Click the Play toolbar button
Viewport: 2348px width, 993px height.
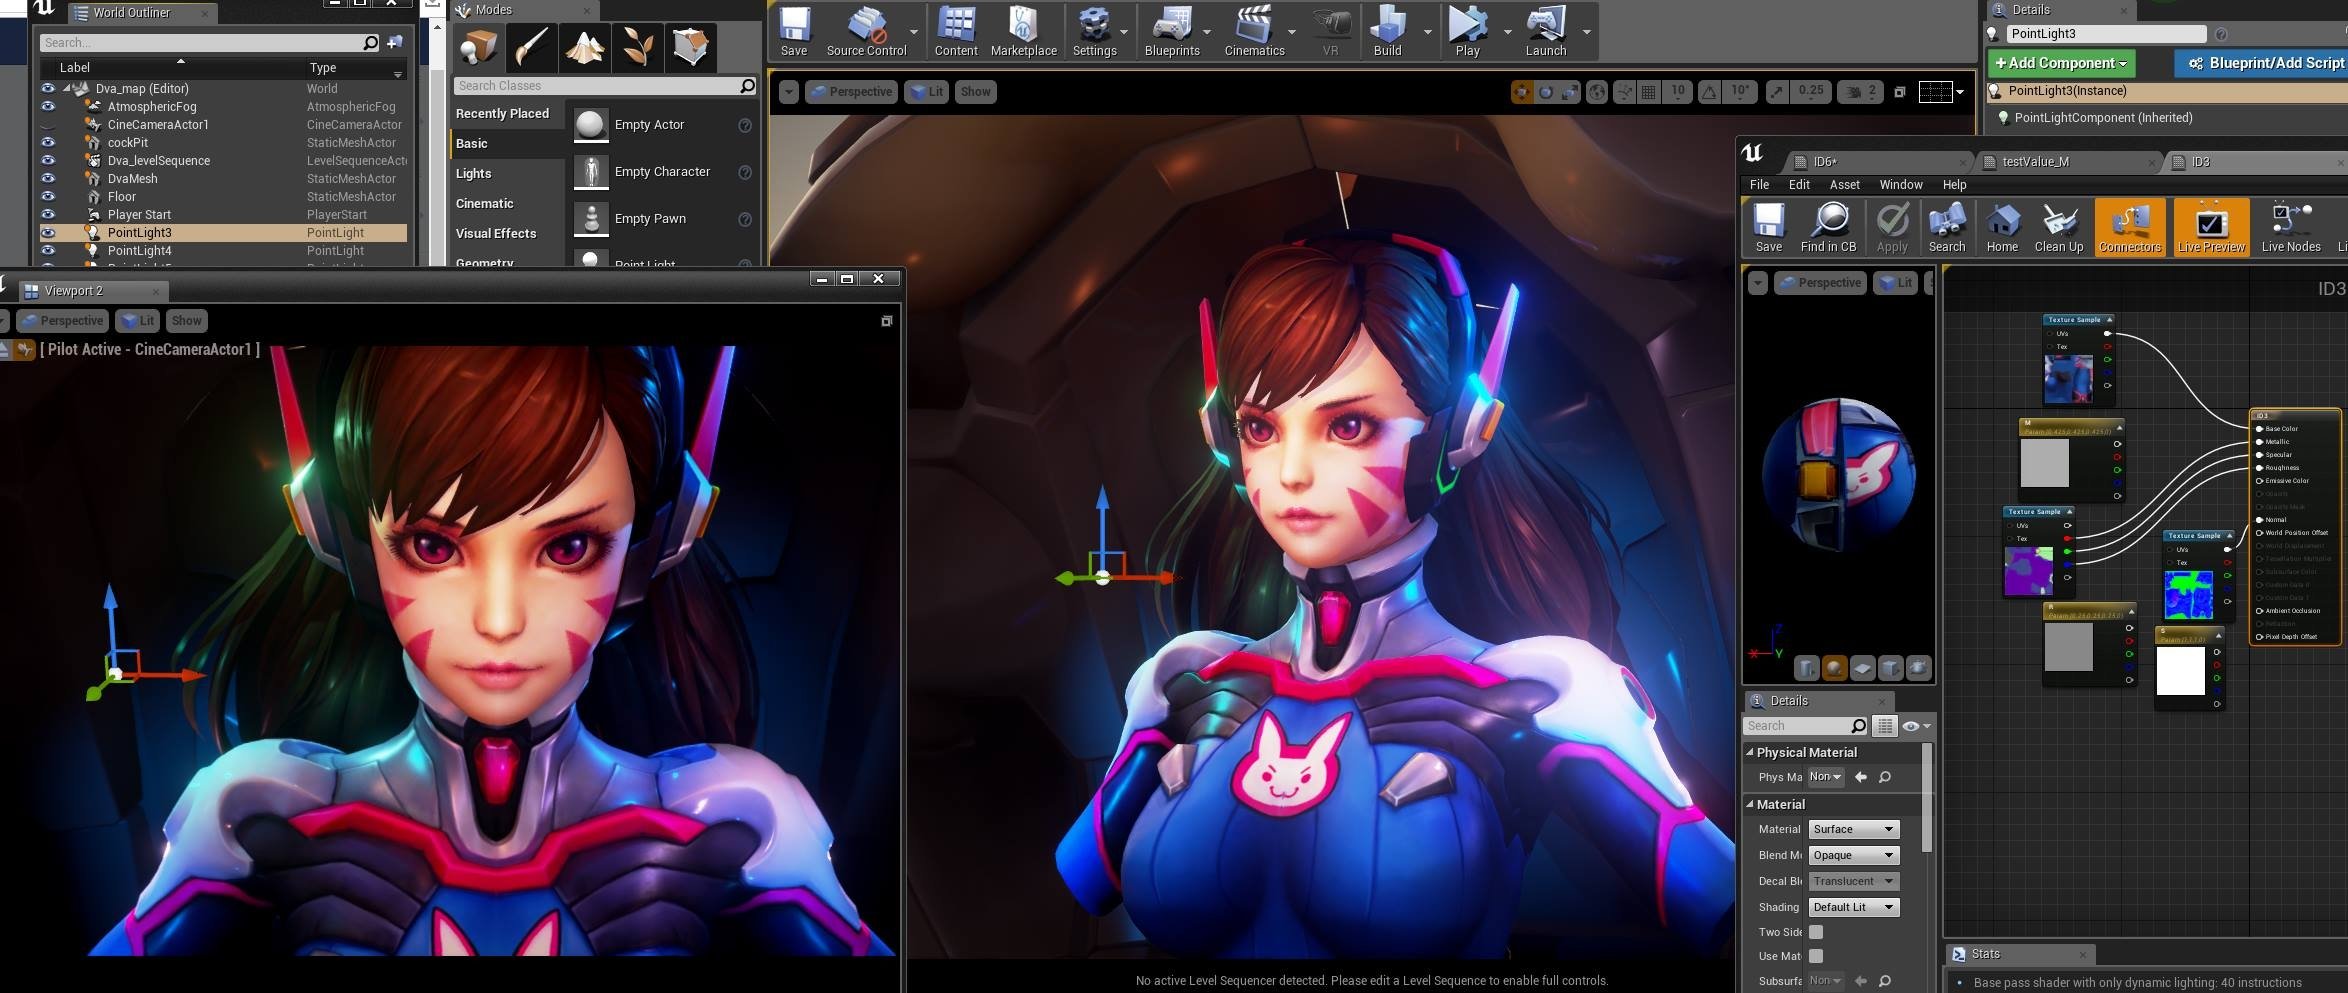click(x=1467, y=31)
